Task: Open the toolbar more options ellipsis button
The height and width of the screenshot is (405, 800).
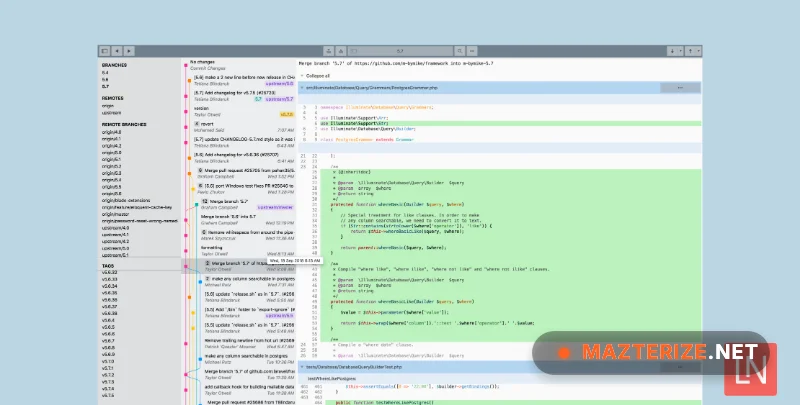Action: (x=472, y=51)
